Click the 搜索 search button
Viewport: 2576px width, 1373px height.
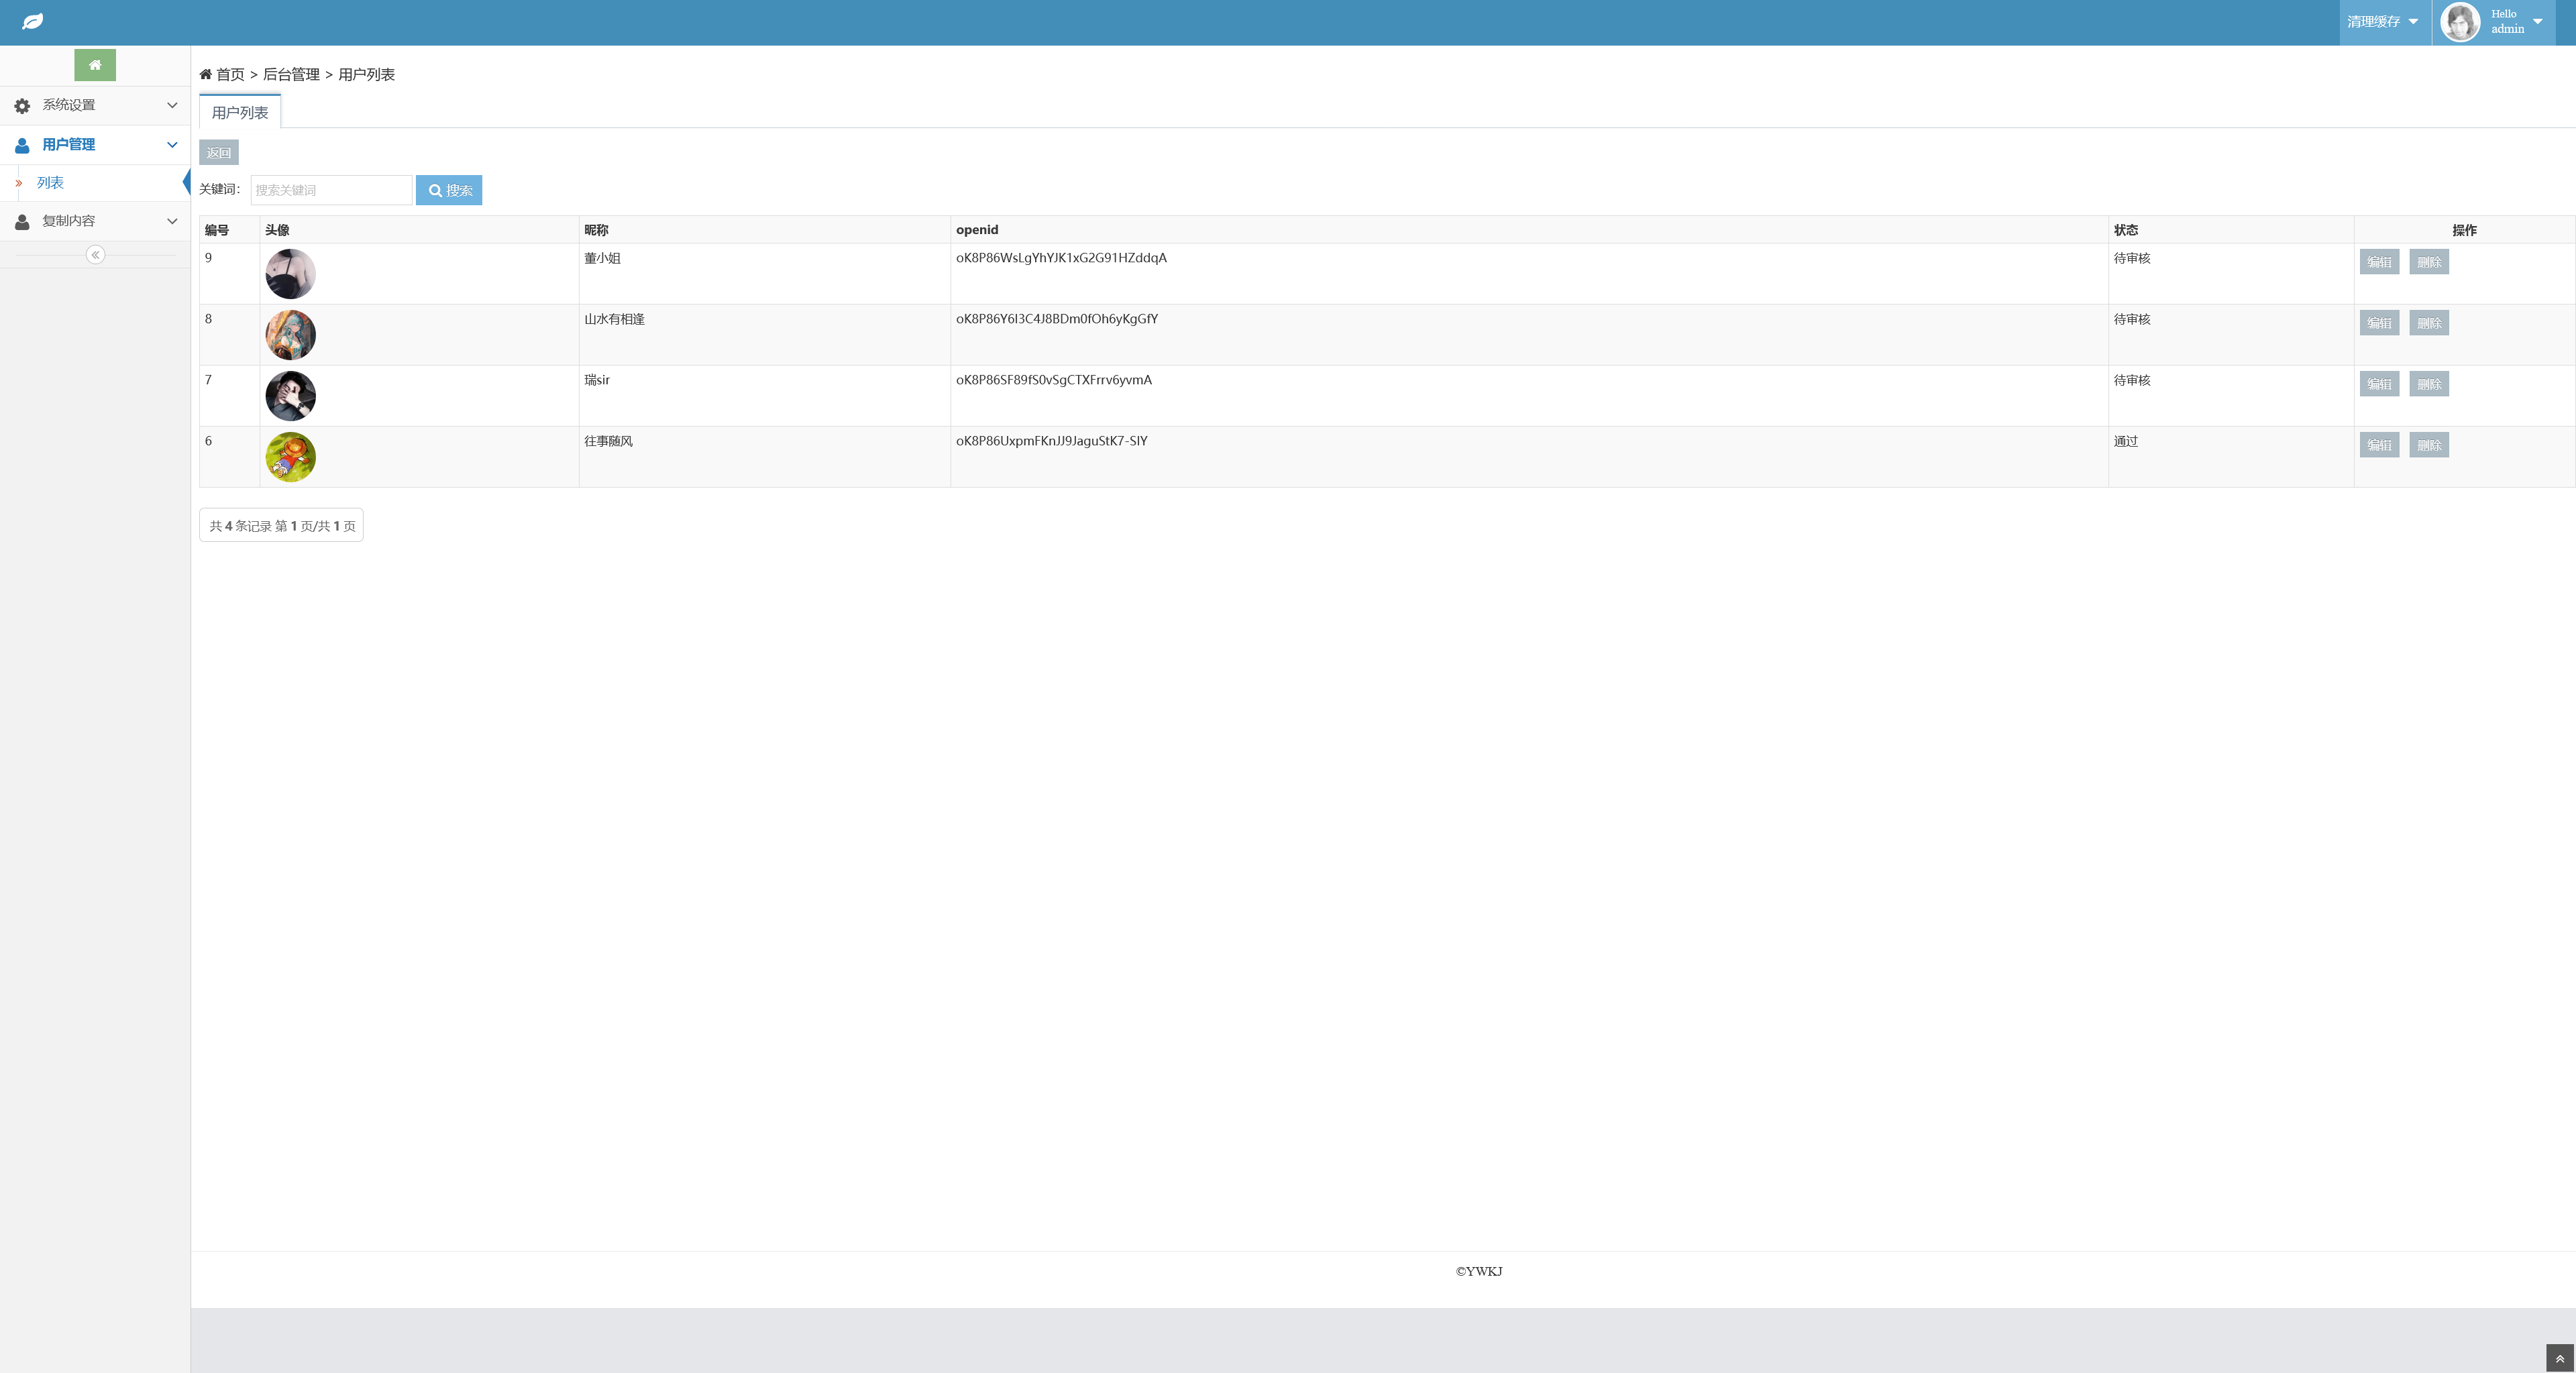pos(449,190)
